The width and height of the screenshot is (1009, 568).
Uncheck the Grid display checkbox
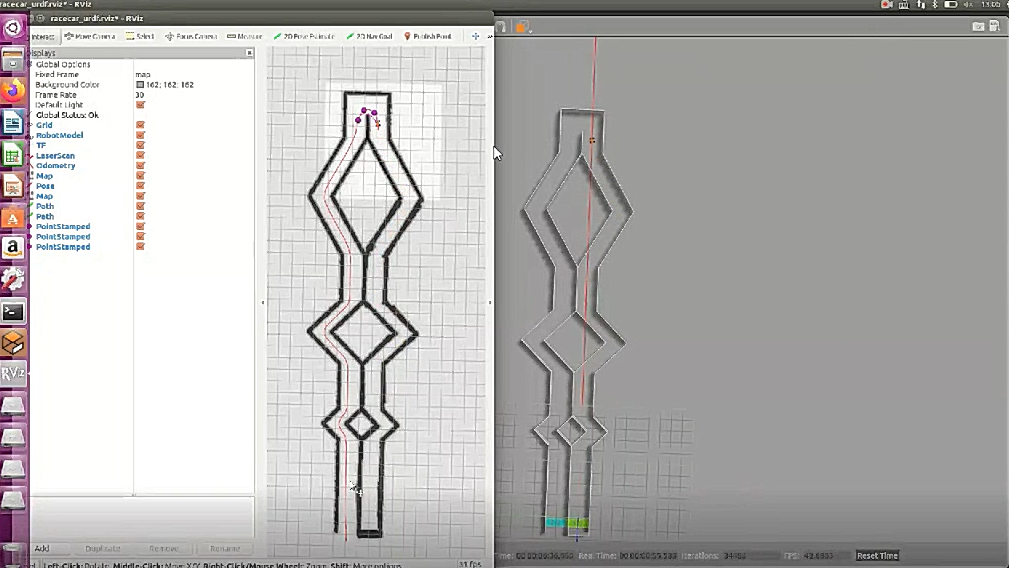pyautogui.click(x=140, y=125)
